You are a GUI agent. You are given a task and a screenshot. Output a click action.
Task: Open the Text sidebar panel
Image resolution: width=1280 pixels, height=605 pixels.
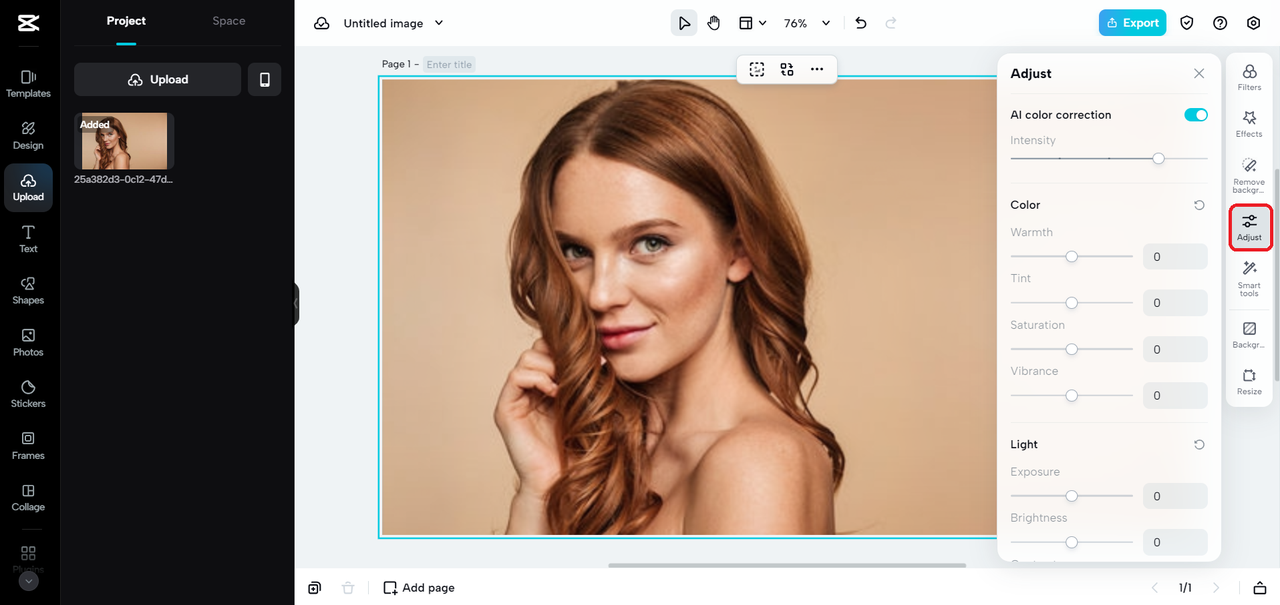(28, 240)
